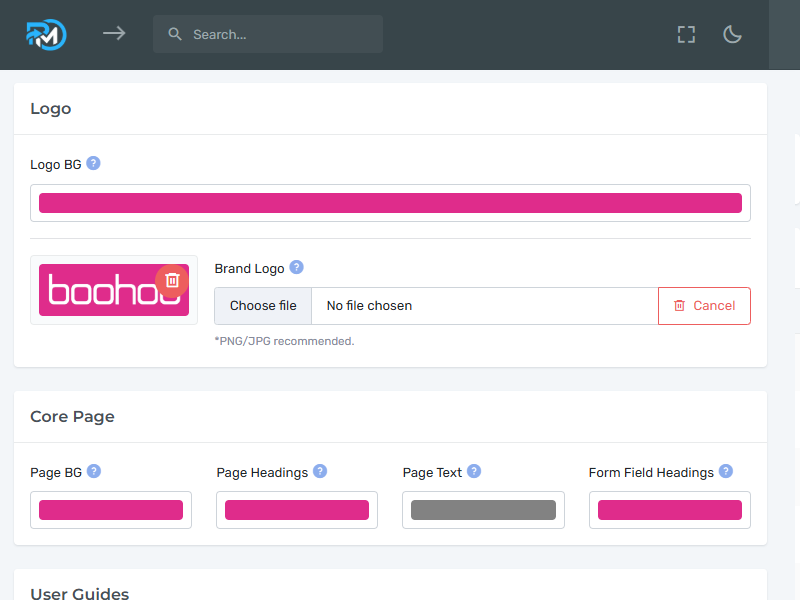
Task: Open help tooltip for Brand Logo
Action: point(296,268)
